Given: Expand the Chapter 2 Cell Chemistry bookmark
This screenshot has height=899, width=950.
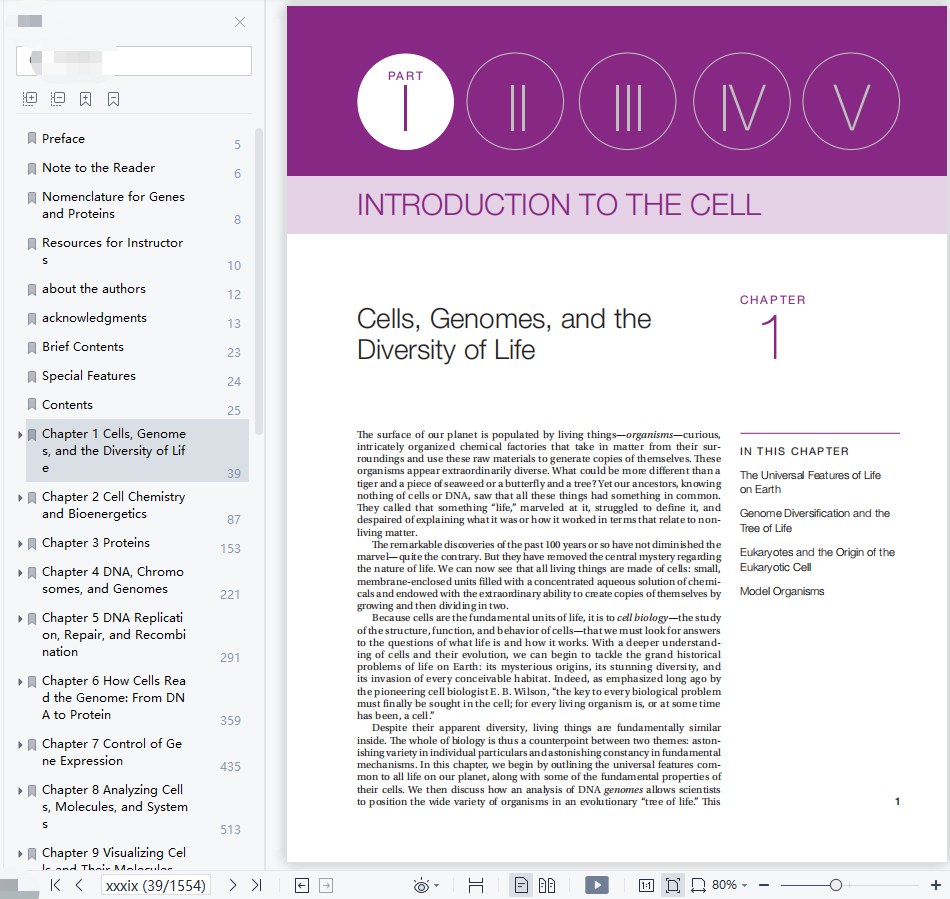Looking at the screenshot, I should click(20, 498).
